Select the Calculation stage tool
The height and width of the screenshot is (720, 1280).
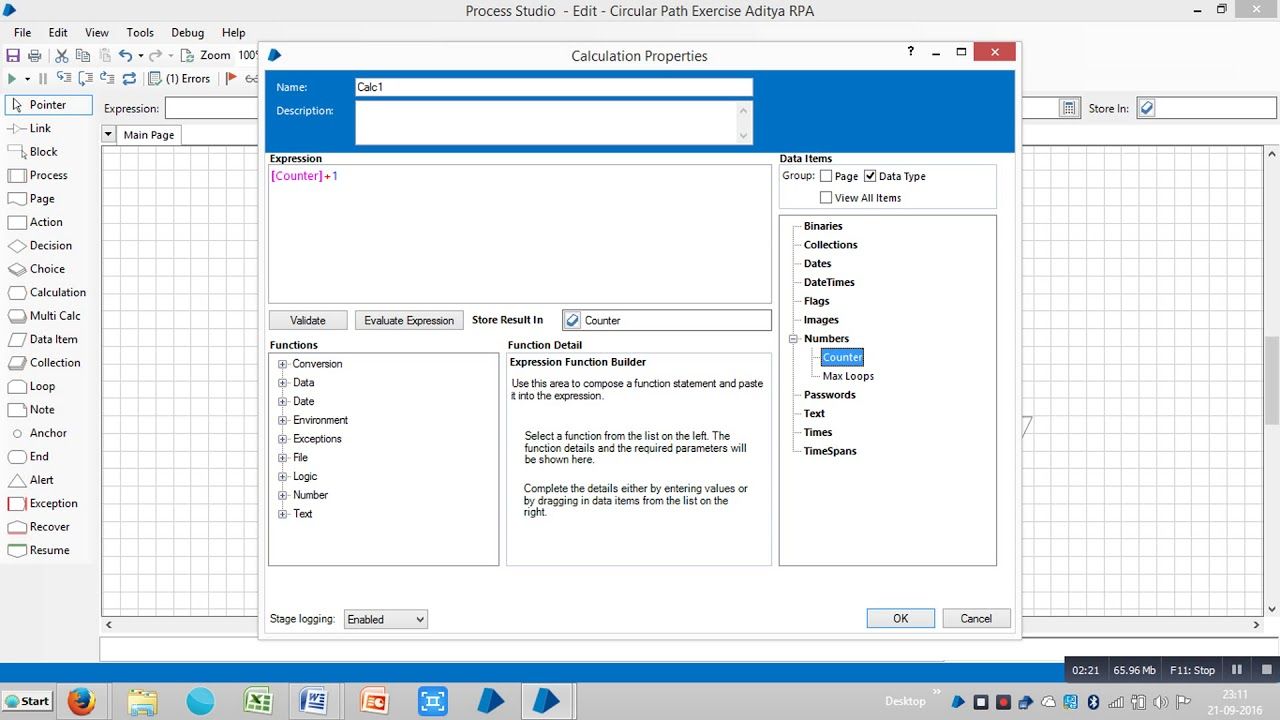(46, 292)
